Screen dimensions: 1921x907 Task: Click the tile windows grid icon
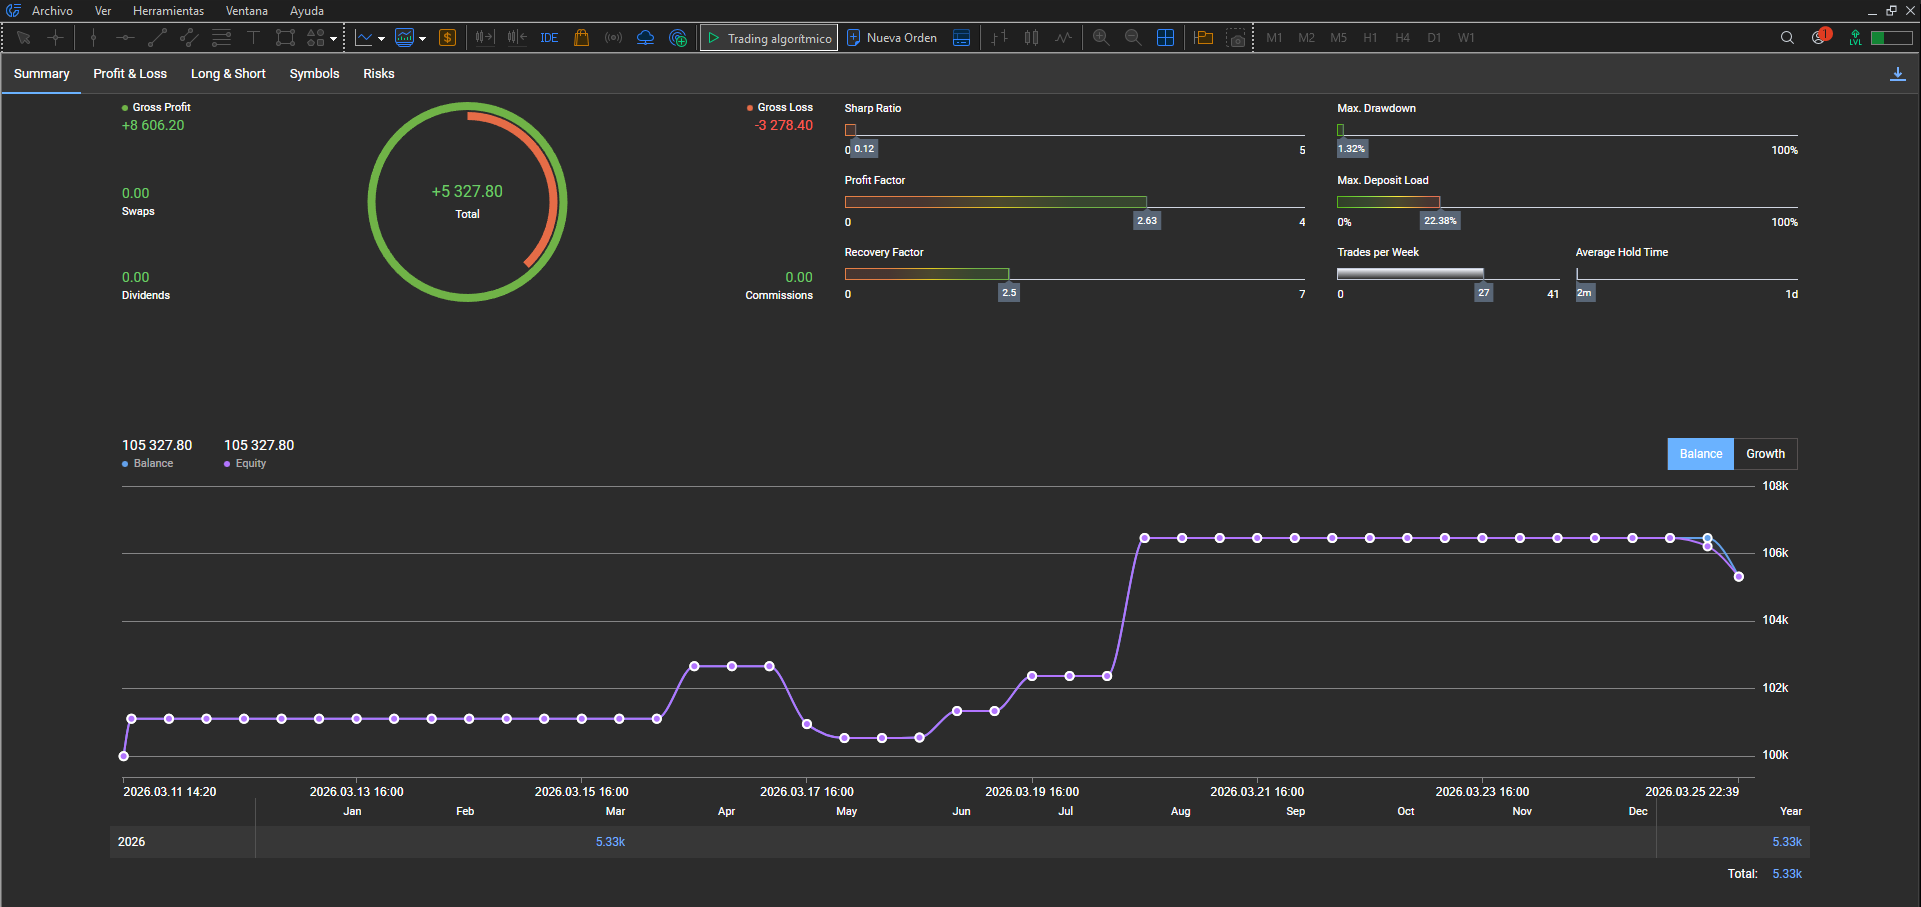point(1165,38)
